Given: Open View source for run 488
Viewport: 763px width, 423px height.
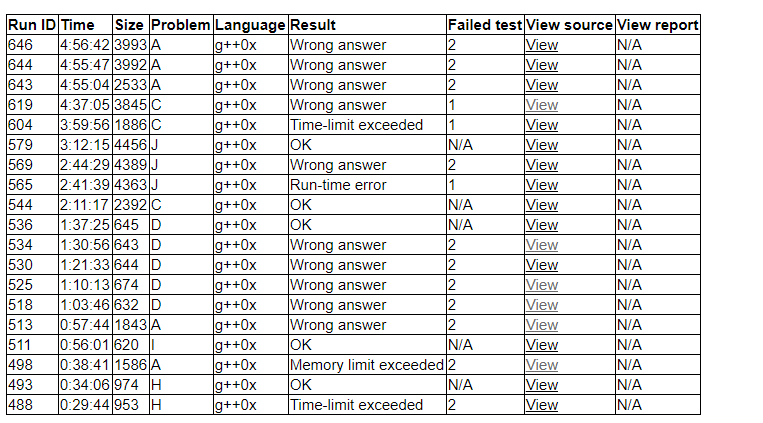Looking at the screenshot, I should tap(541, 405).
